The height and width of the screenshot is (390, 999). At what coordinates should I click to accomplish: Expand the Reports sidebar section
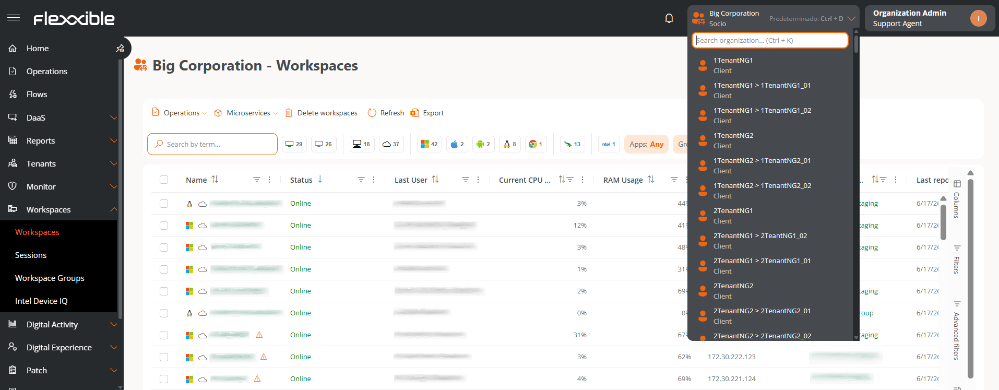tap(113, 141)
